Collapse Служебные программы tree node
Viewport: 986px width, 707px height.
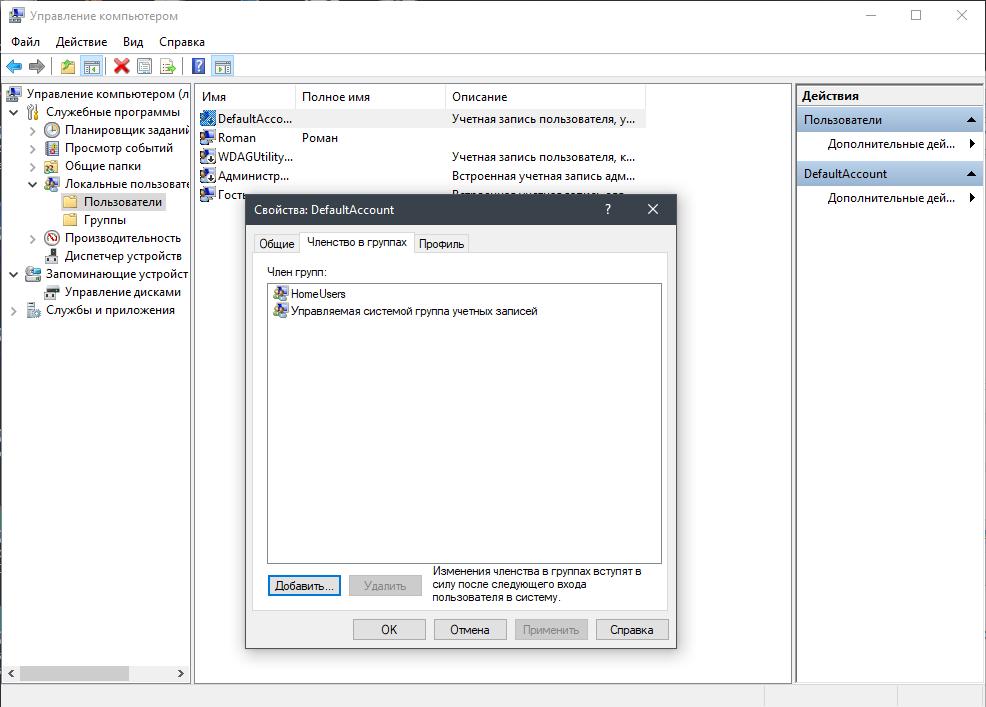click(x=14, y=113)
